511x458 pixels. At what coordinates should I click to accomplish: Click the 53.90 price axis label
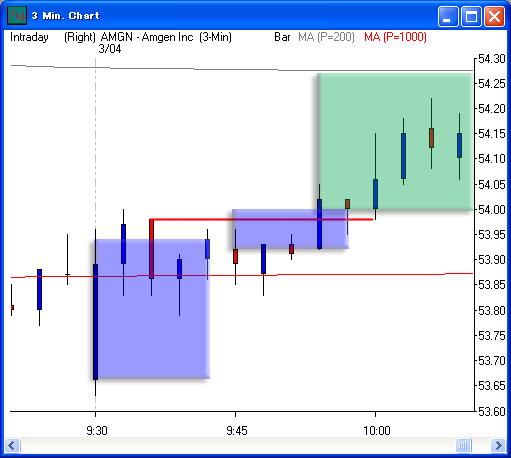492,260
